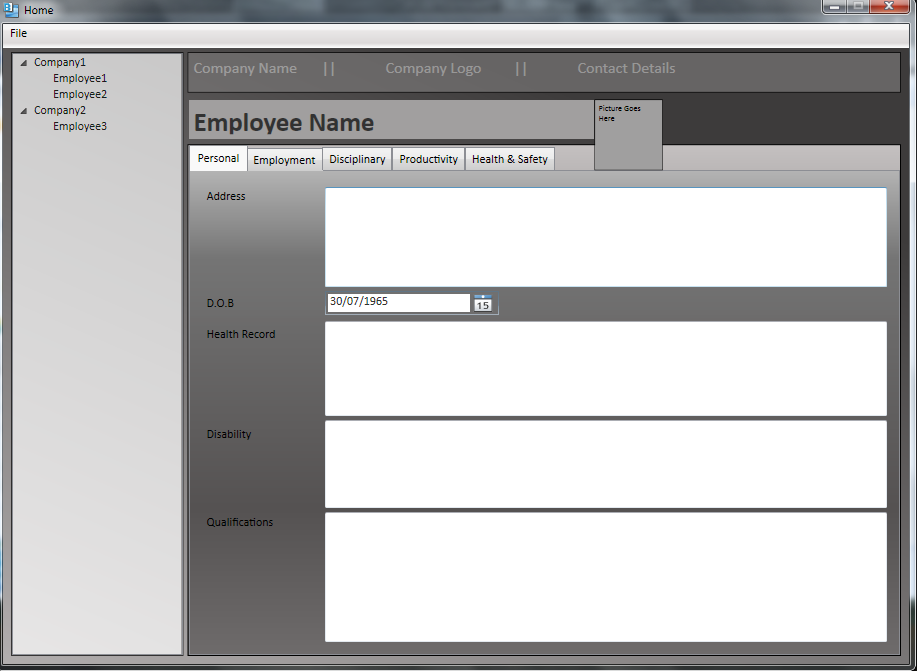Switch to the Employment tab
Image resolution: width=917 pixels, height=671 pixels.
(x=284, y=160)
